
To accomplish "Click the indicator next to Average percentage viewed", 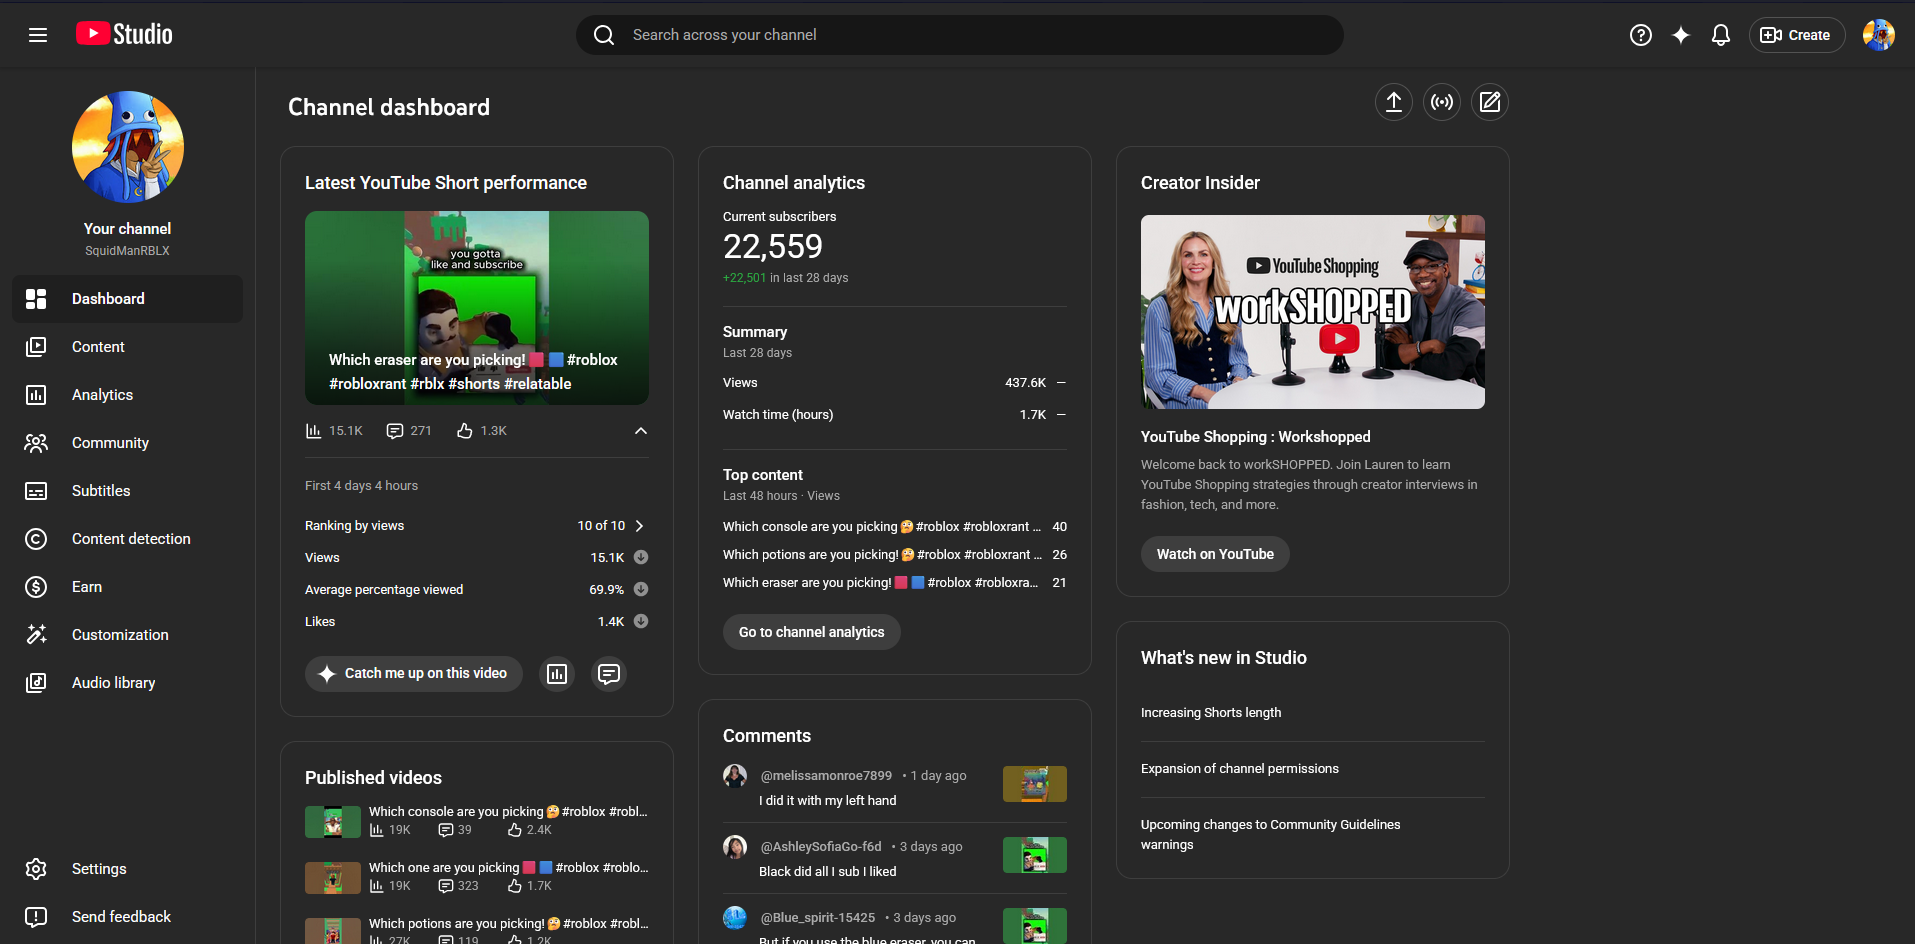I will click(641, 589).
